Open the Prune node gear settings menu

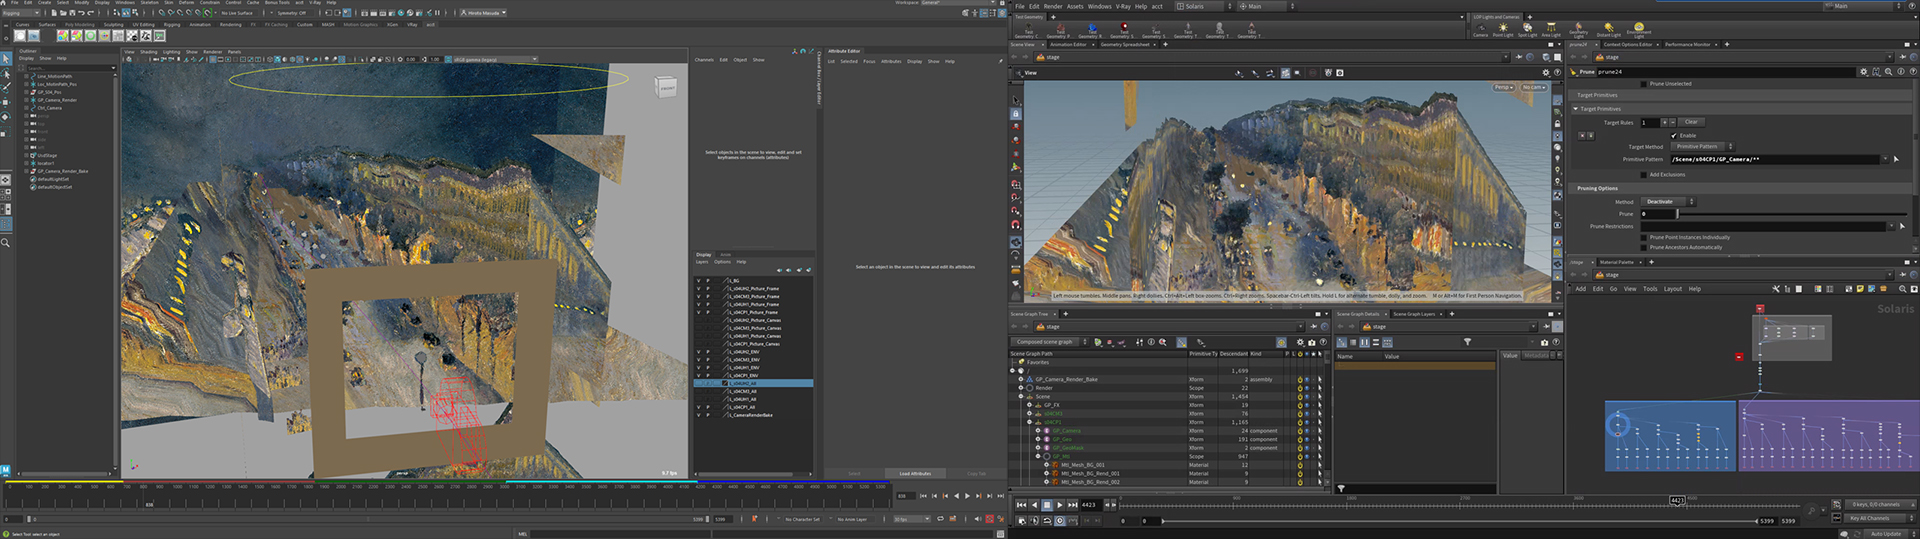(1863, 72)
